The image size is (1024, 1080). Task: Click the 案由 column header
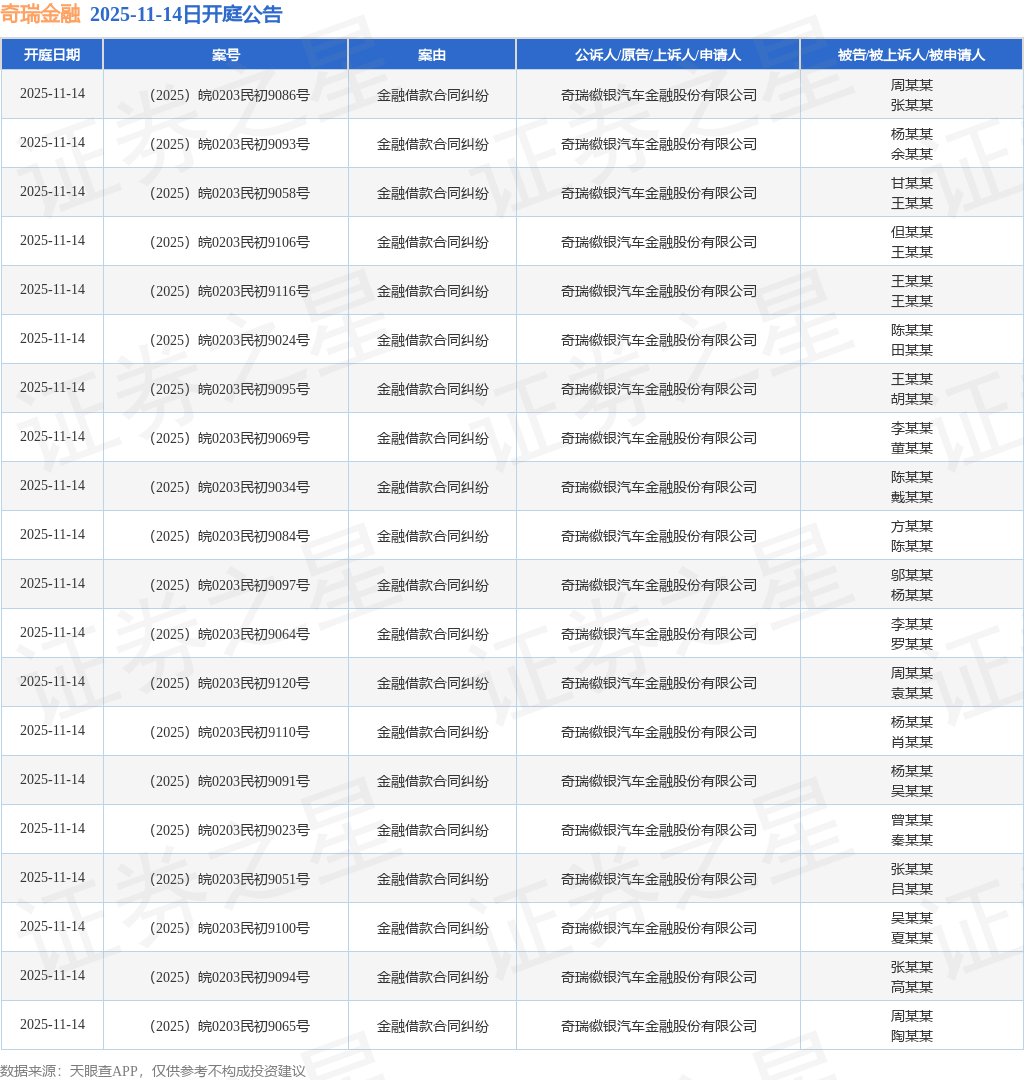coord(432,54)
